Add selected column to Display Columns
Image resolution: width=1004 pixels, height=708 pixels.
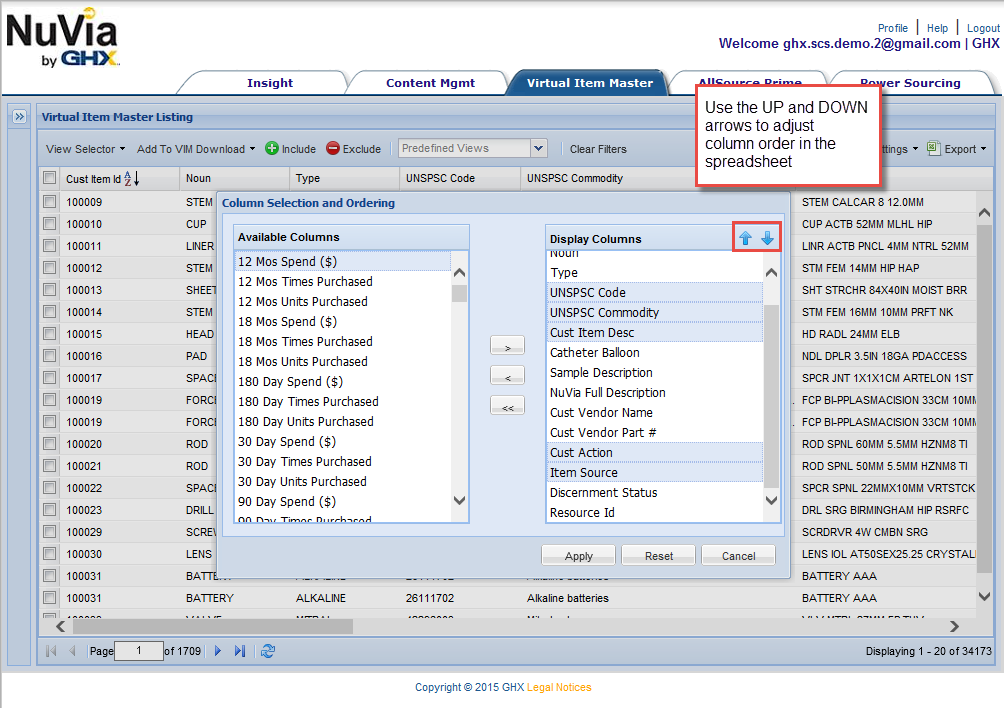click(x=507, y=346)
